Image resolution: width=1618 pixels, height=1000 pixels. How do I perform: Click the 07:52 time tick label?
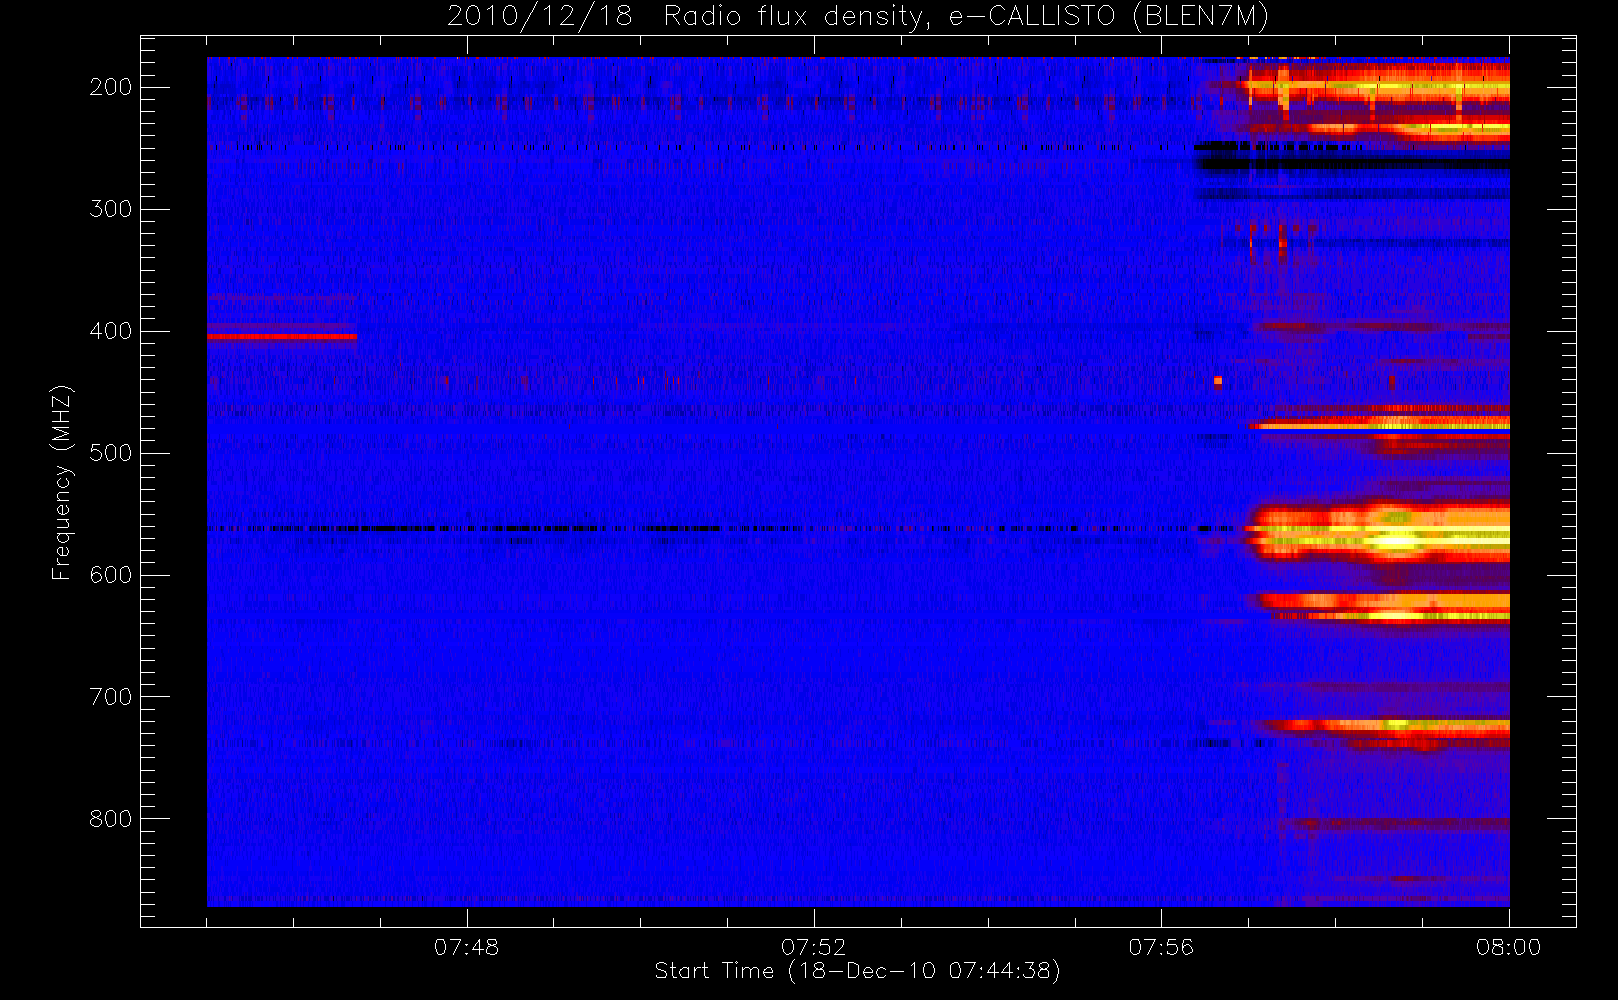(813, 947)
